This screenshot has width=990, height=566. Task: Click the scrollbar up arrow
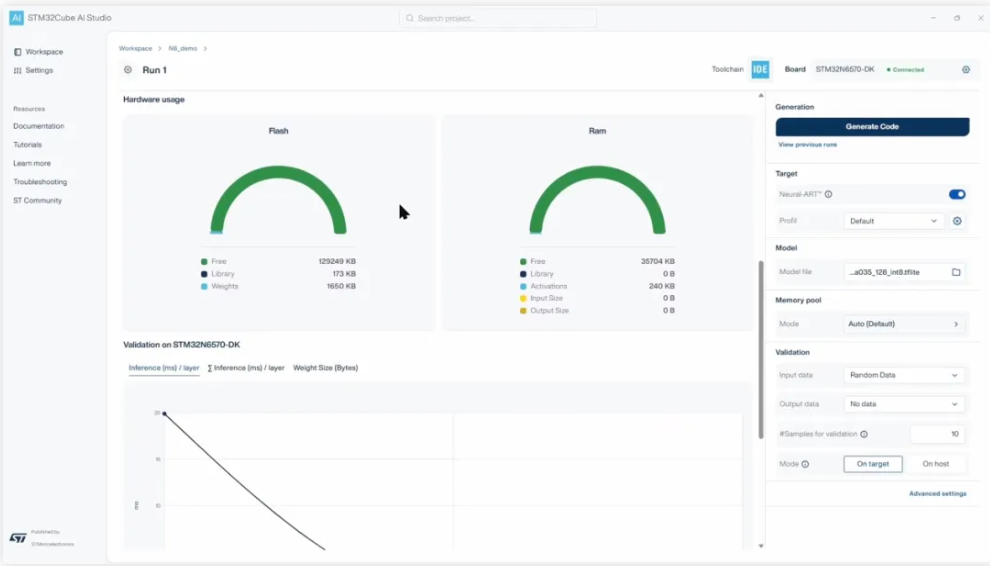[760, 95]
